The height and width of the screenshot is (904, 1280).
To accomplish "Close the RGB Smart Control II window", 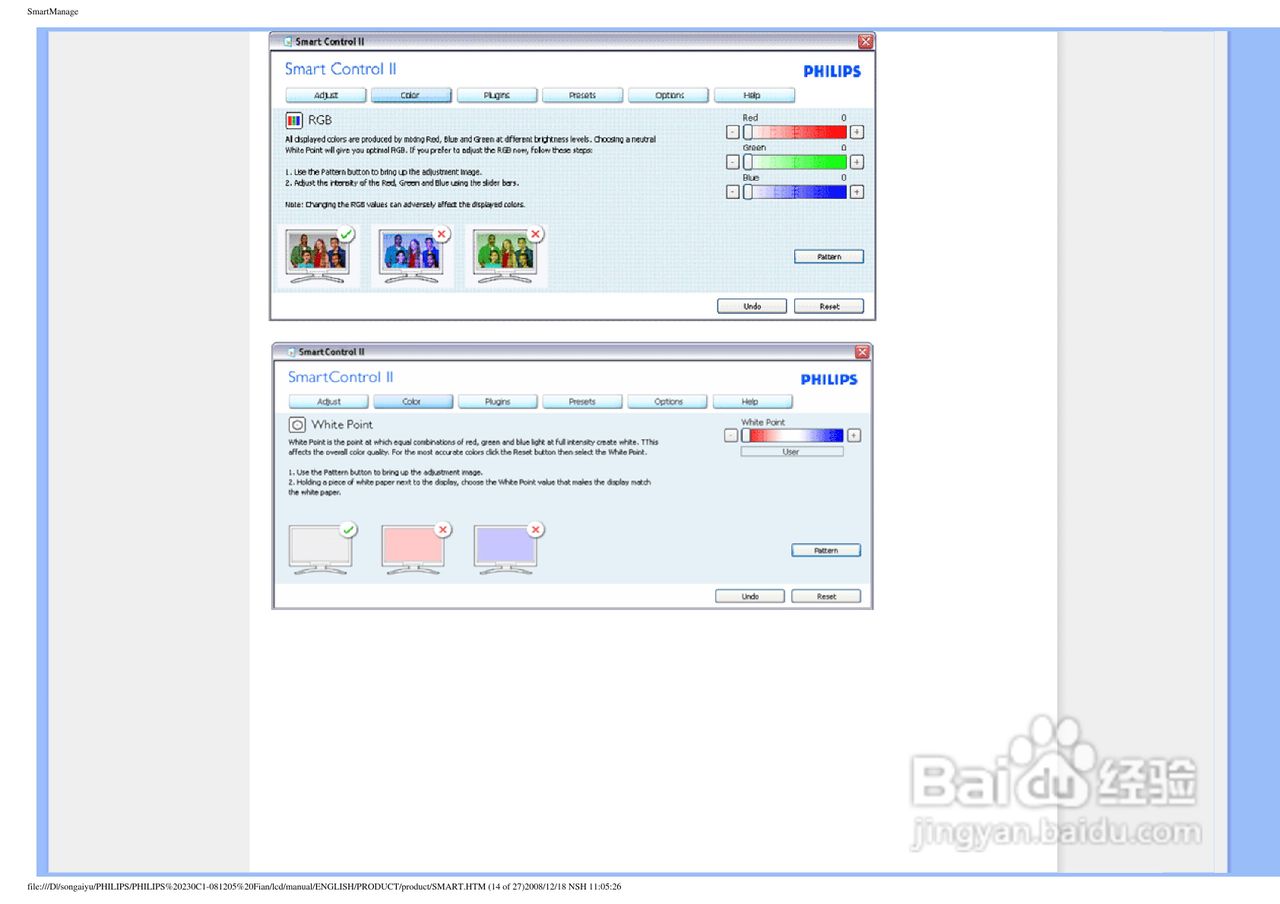I will tap(865, 41).
